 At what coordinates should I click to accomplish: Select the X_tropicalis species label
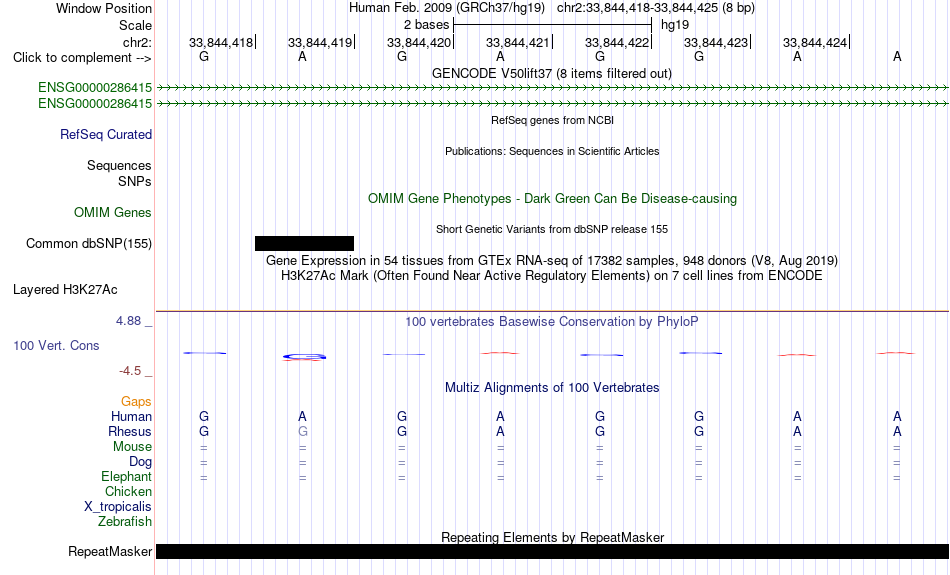point(118,507)
